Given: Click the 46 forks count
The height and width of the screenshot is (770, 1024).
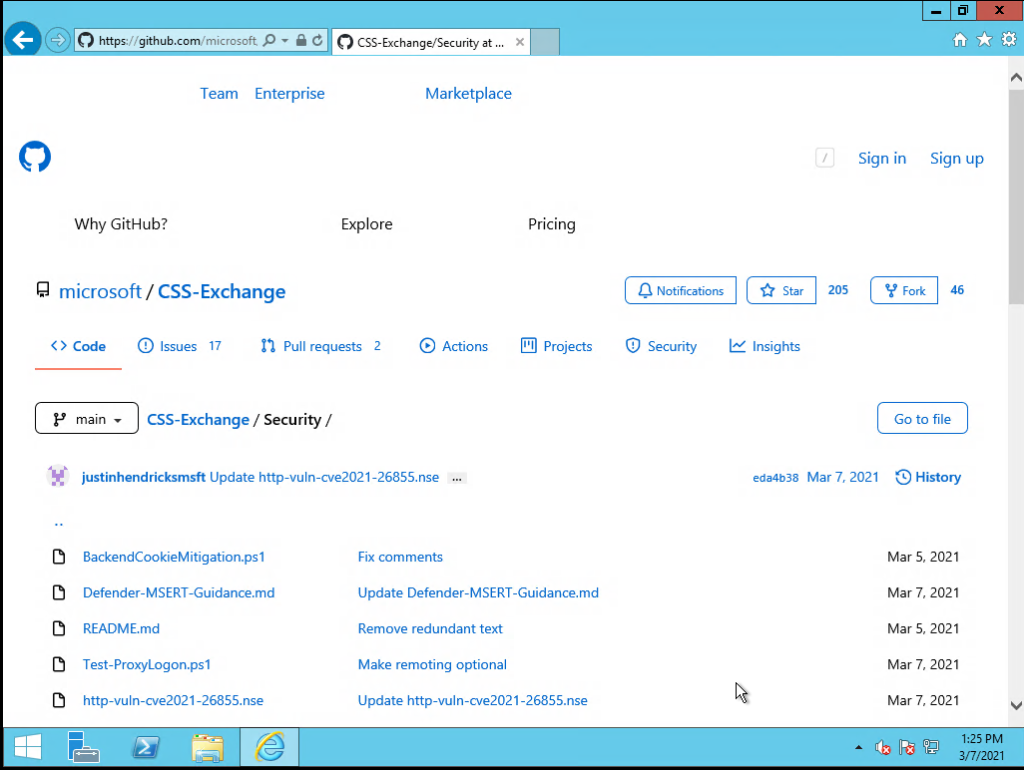Looking at the screenshot, I should pyautogui.click(x=957, y=290).
